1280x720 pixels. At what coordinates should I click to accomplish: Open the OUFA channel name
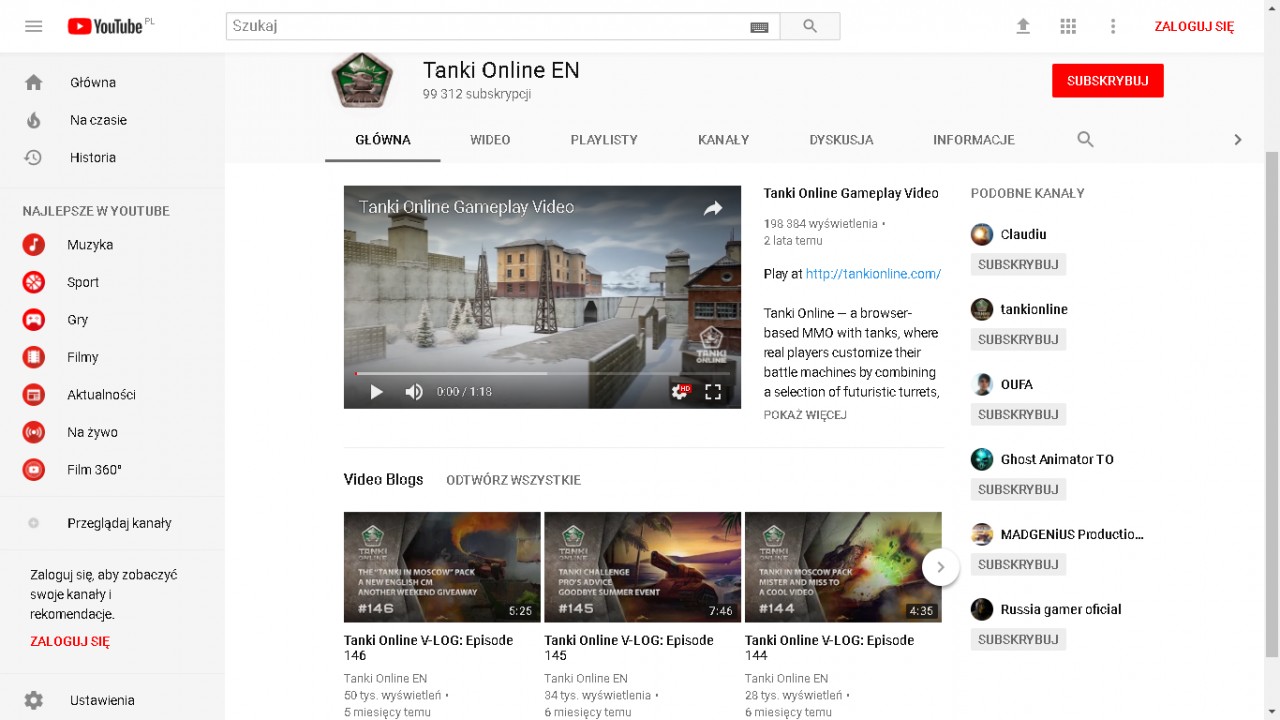click(x=1017, y=384)
